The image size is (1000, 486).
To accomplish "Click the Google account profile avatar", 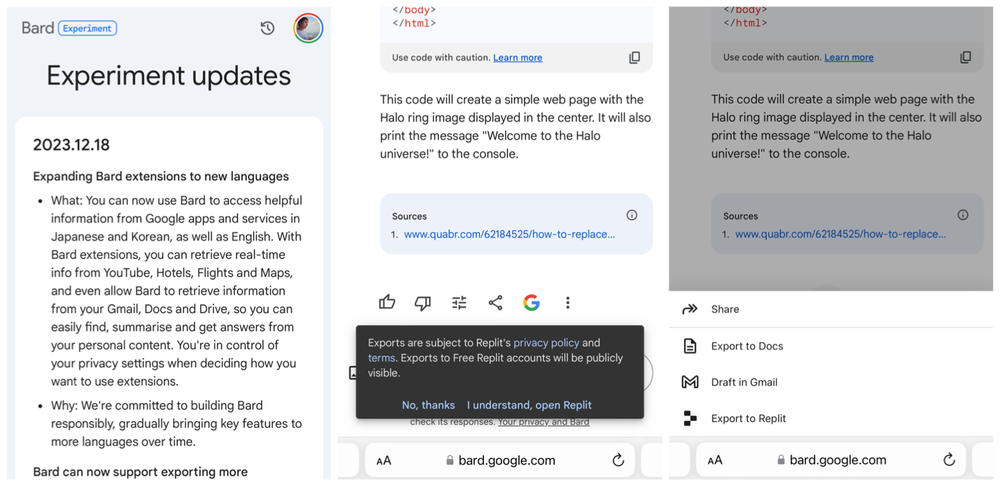I will coord(308,28).
